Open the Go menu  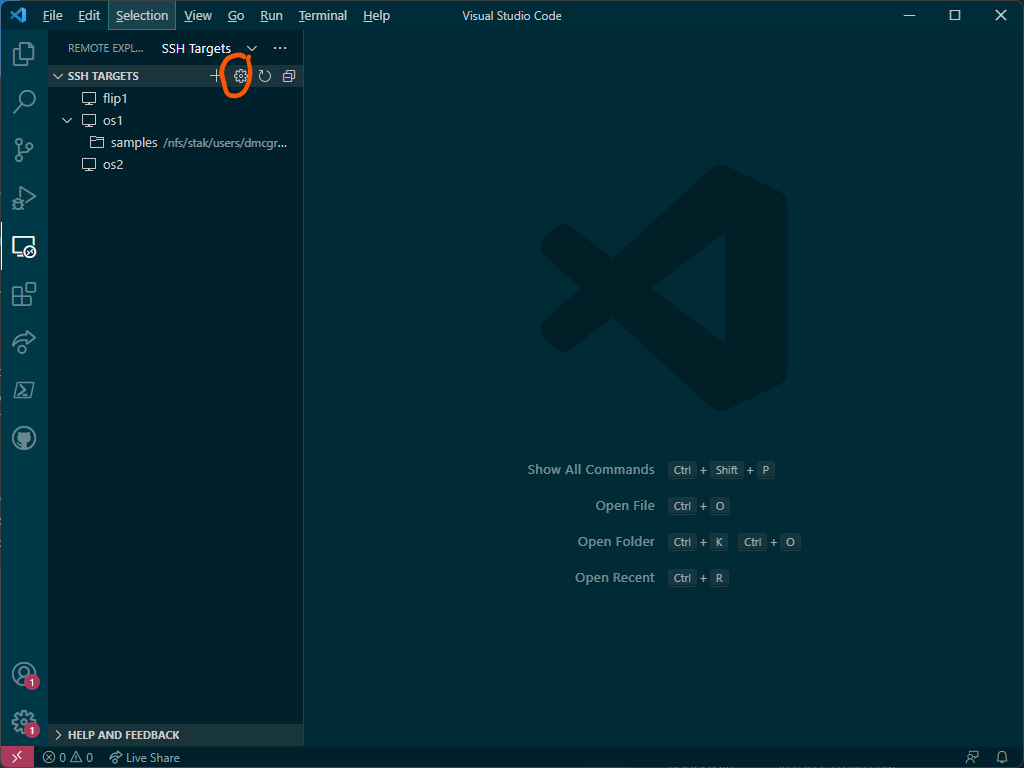point(236,16)
